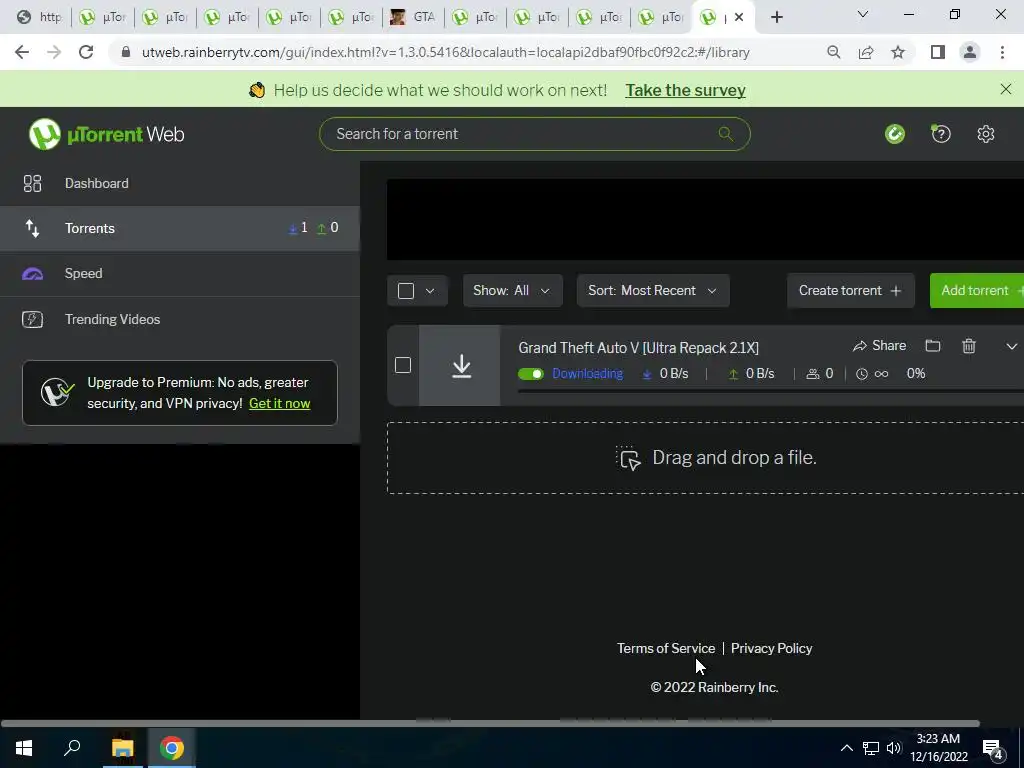Click the Add torrent button
This screenshot has height=768, width=1024.
(x=977, y=291)
